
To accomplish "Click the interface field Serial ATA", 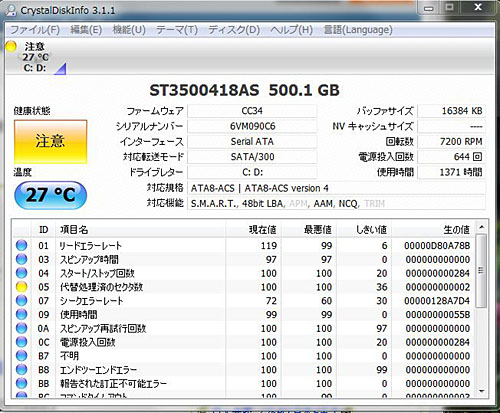I will (252, 142).
